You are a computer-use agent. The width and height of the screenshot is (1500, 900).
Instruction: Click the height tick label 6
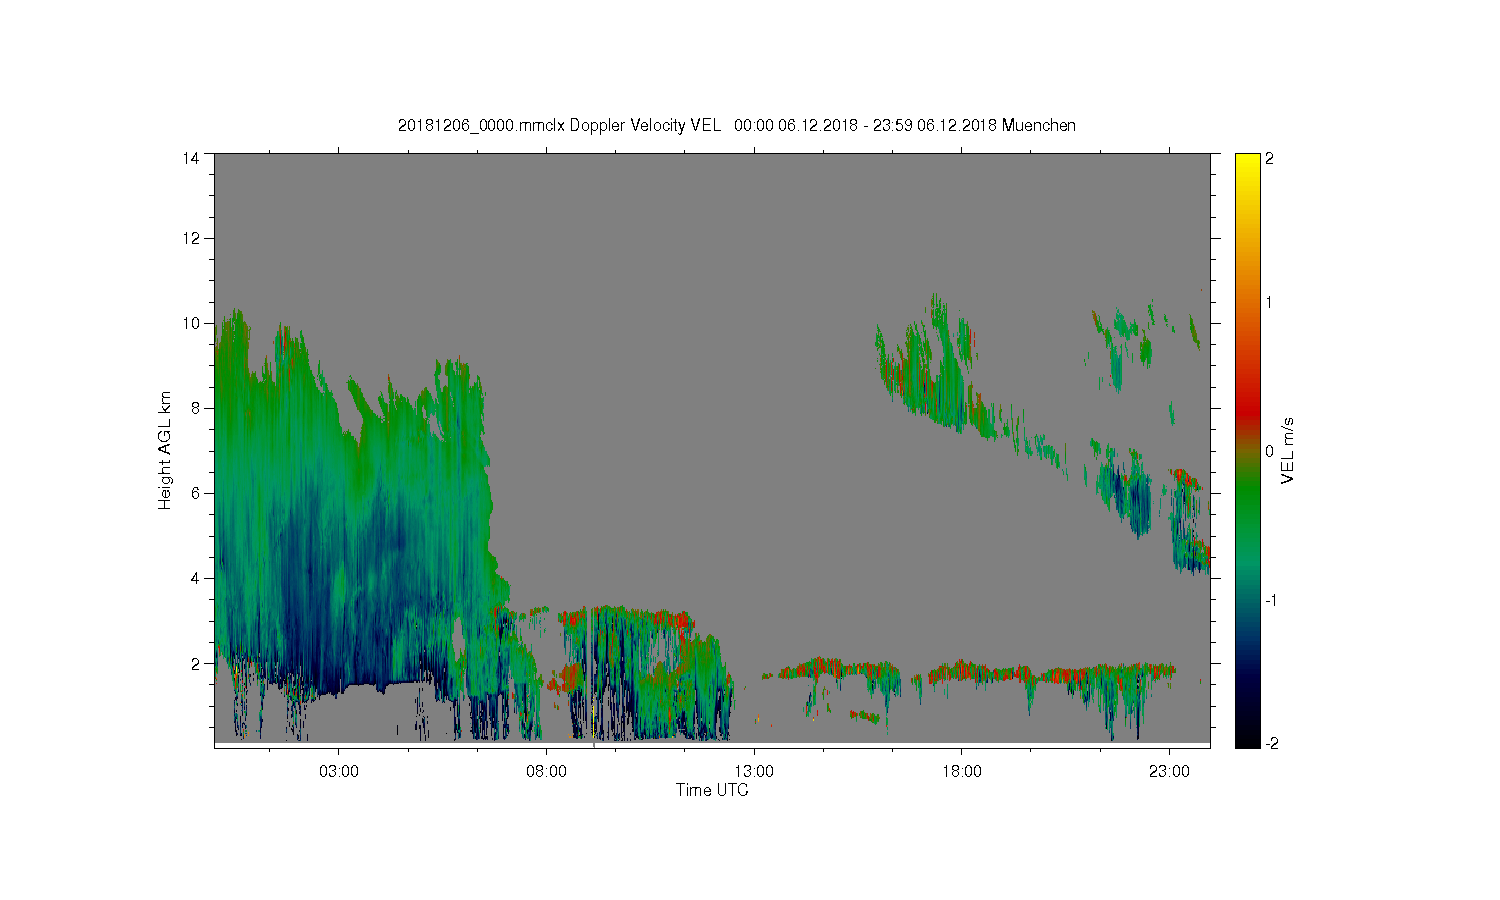(x=194, y=493)
